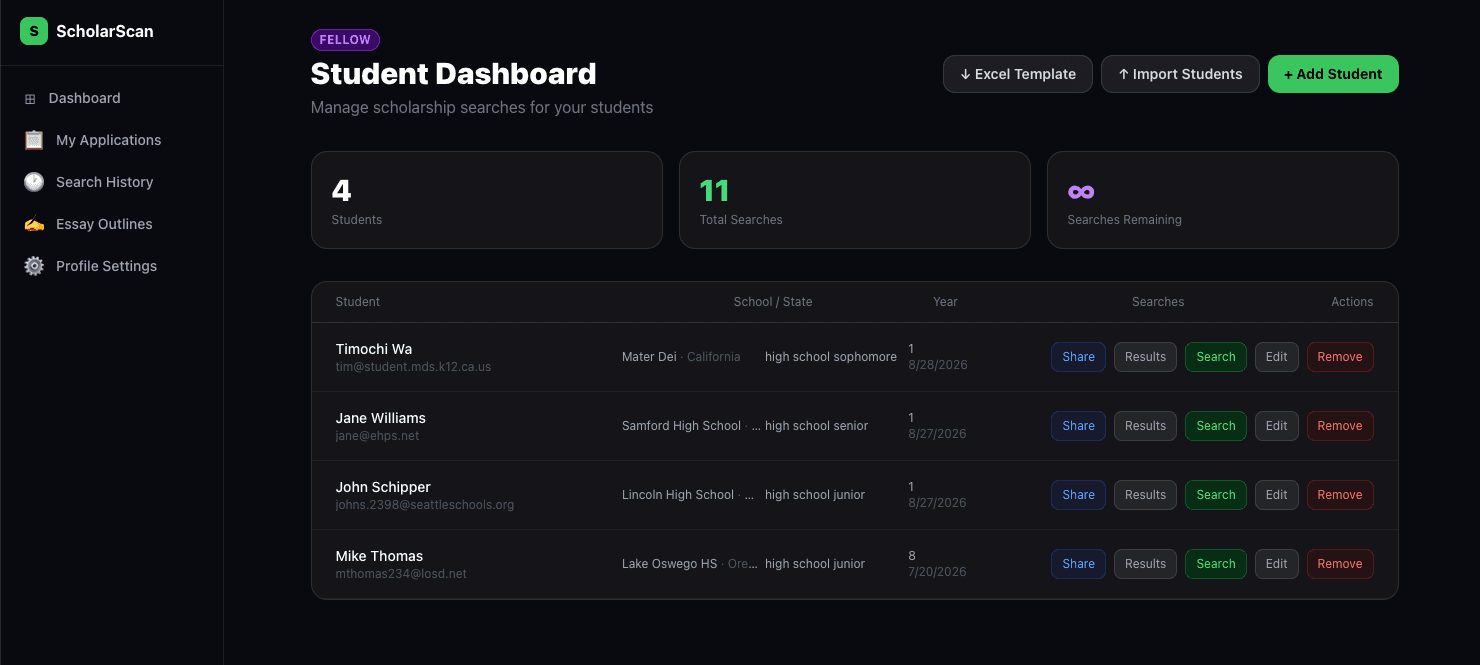Viewport: 1480px width, 665px height.
Task: View Results for Timochi Wa
Action: point(1145,357)
